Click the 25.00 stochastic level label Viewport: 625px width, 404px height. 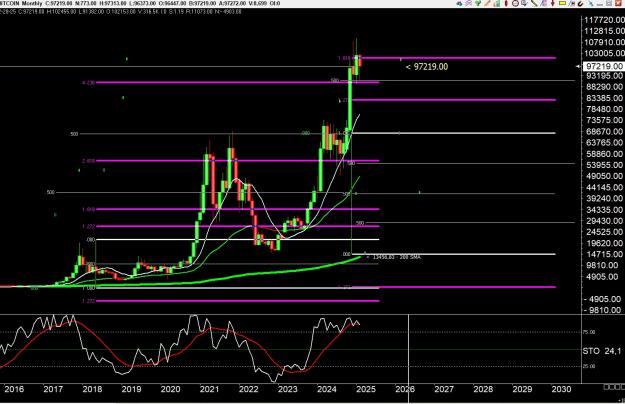click(589, 366)
